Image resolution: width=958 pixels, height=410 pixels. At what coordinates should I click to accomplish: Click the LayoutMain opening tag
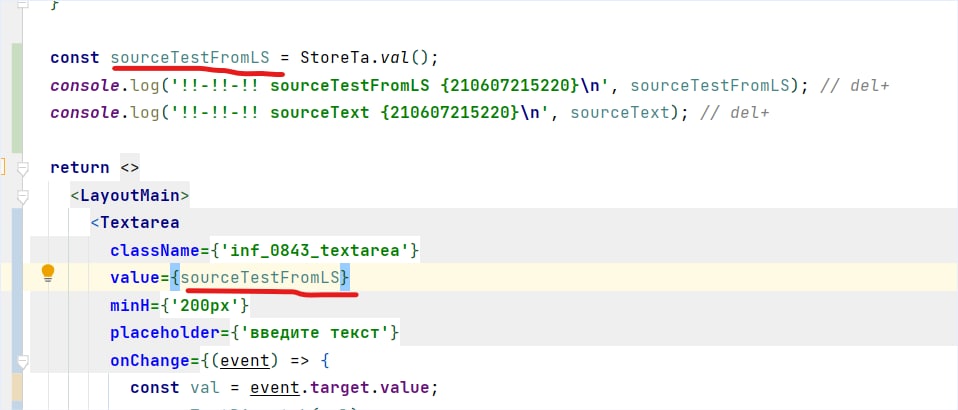coord(130,194)
